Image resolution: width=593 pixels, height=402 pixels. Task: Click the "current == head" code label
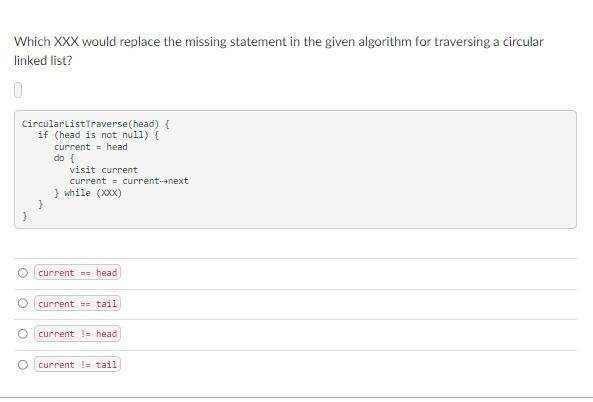78,273
